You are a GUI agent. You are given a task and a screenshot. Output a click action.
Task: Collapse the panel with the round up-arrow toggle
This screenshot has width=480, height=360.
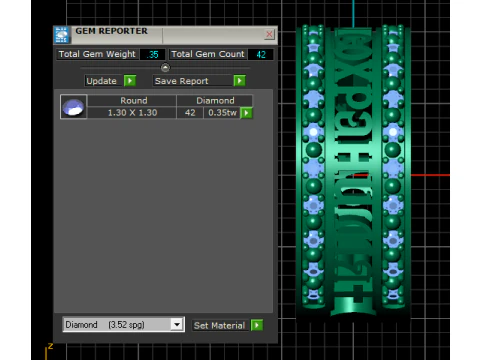coord(165,68)
